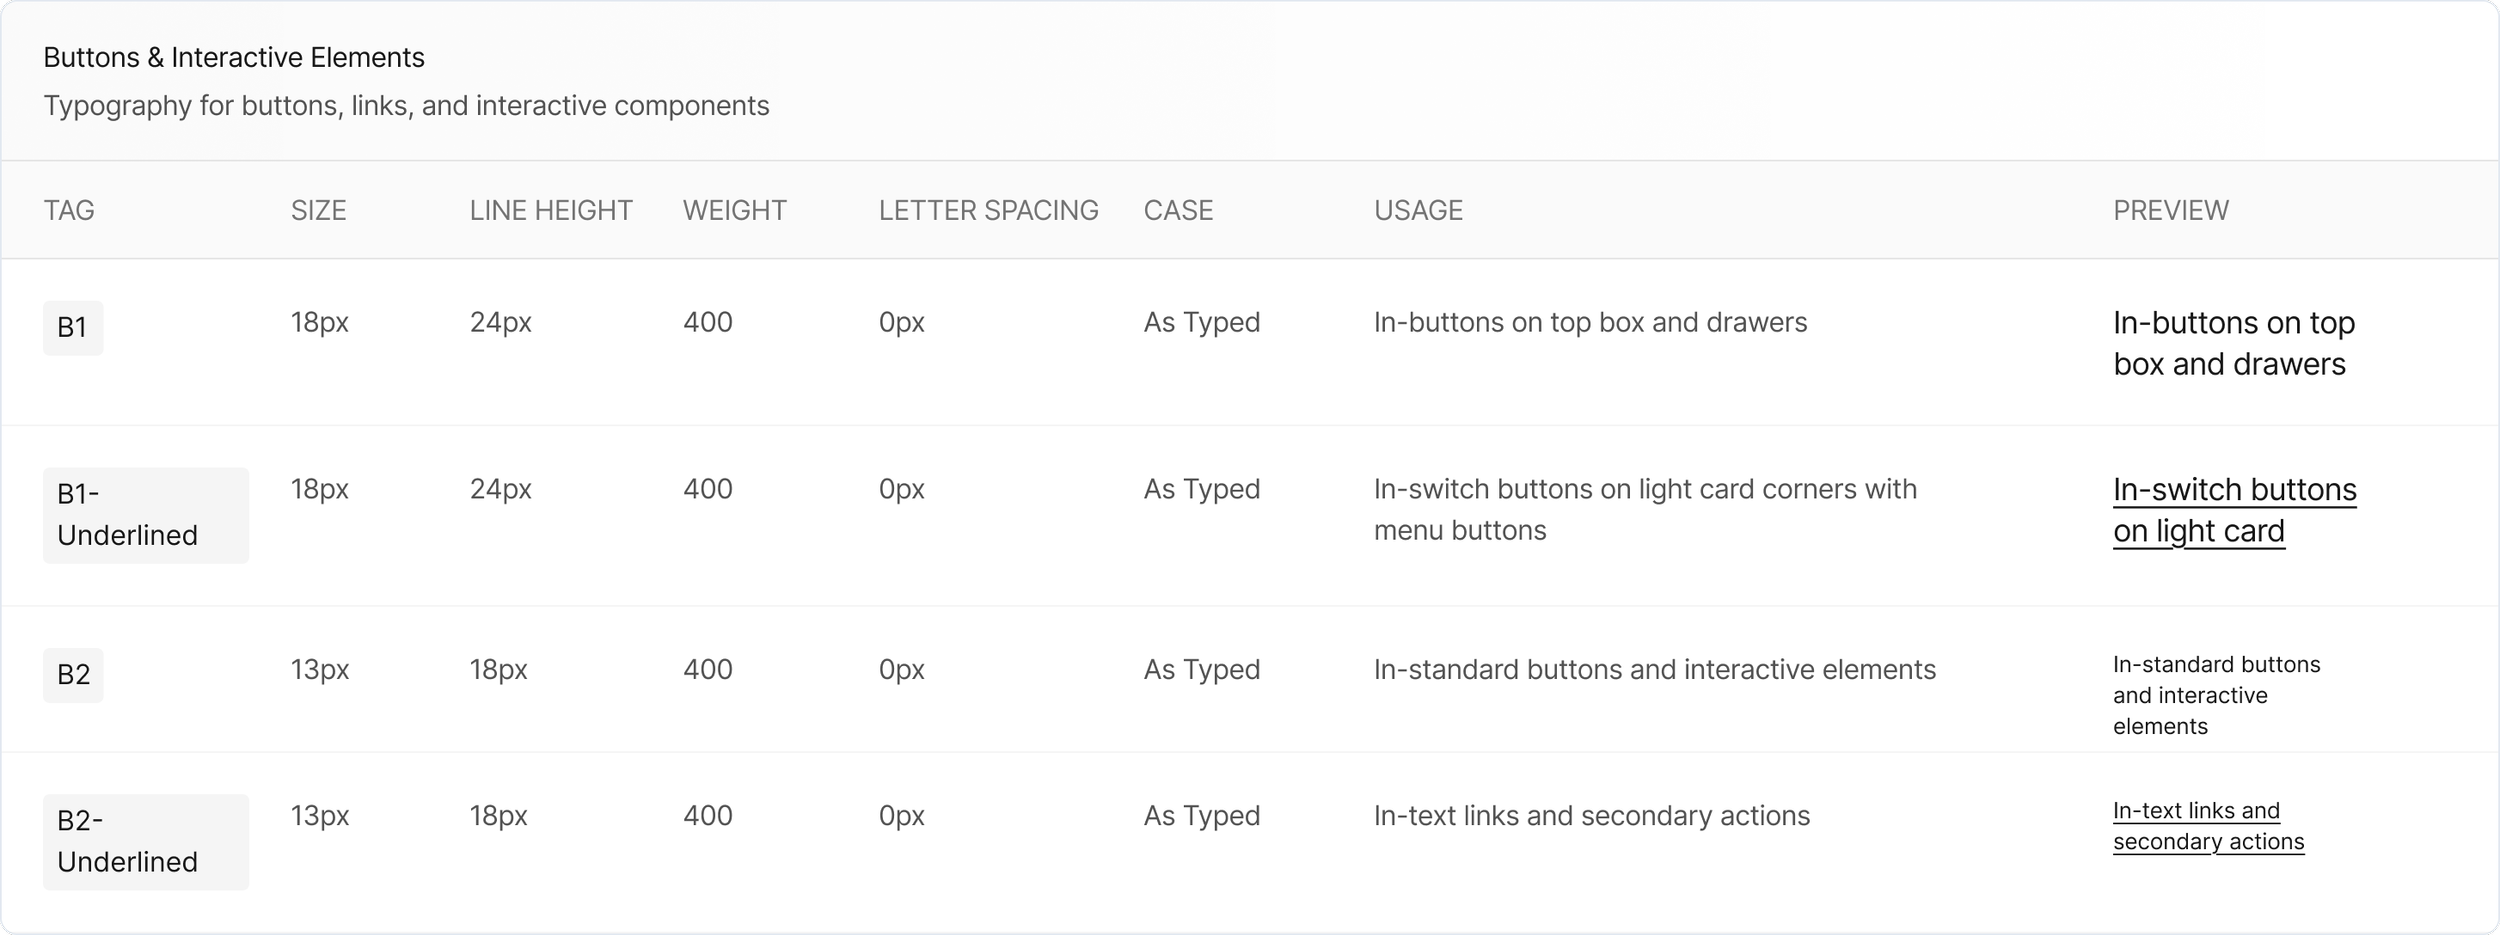
Task: Select the LETTER SPACING column header
Action: 988,211
